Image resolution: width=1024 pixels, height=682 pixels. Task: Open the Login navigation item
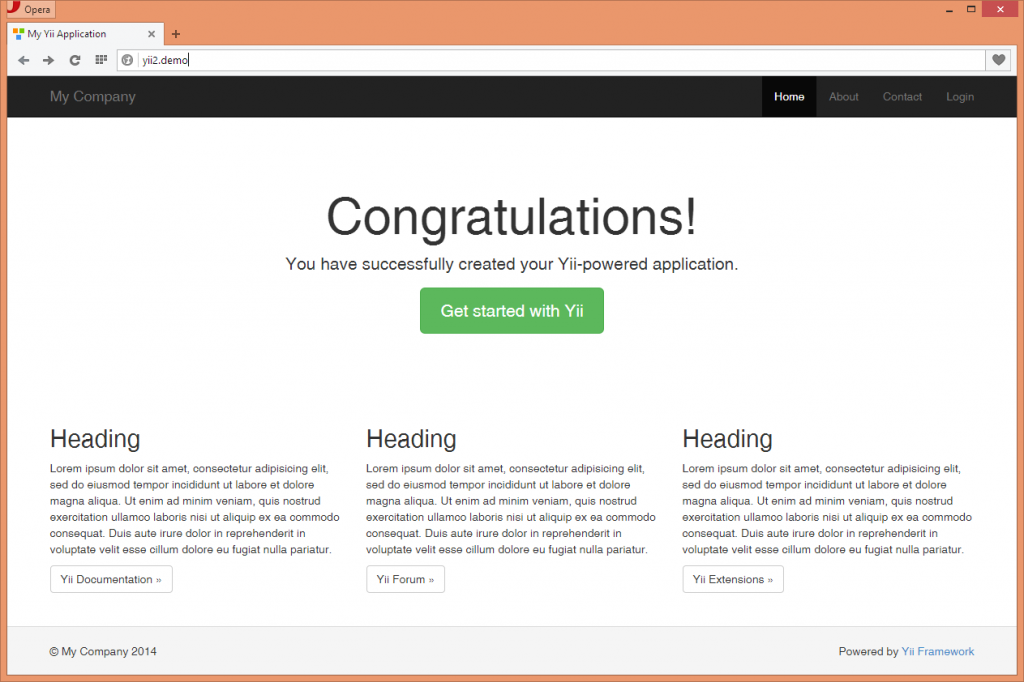(960, 97)
